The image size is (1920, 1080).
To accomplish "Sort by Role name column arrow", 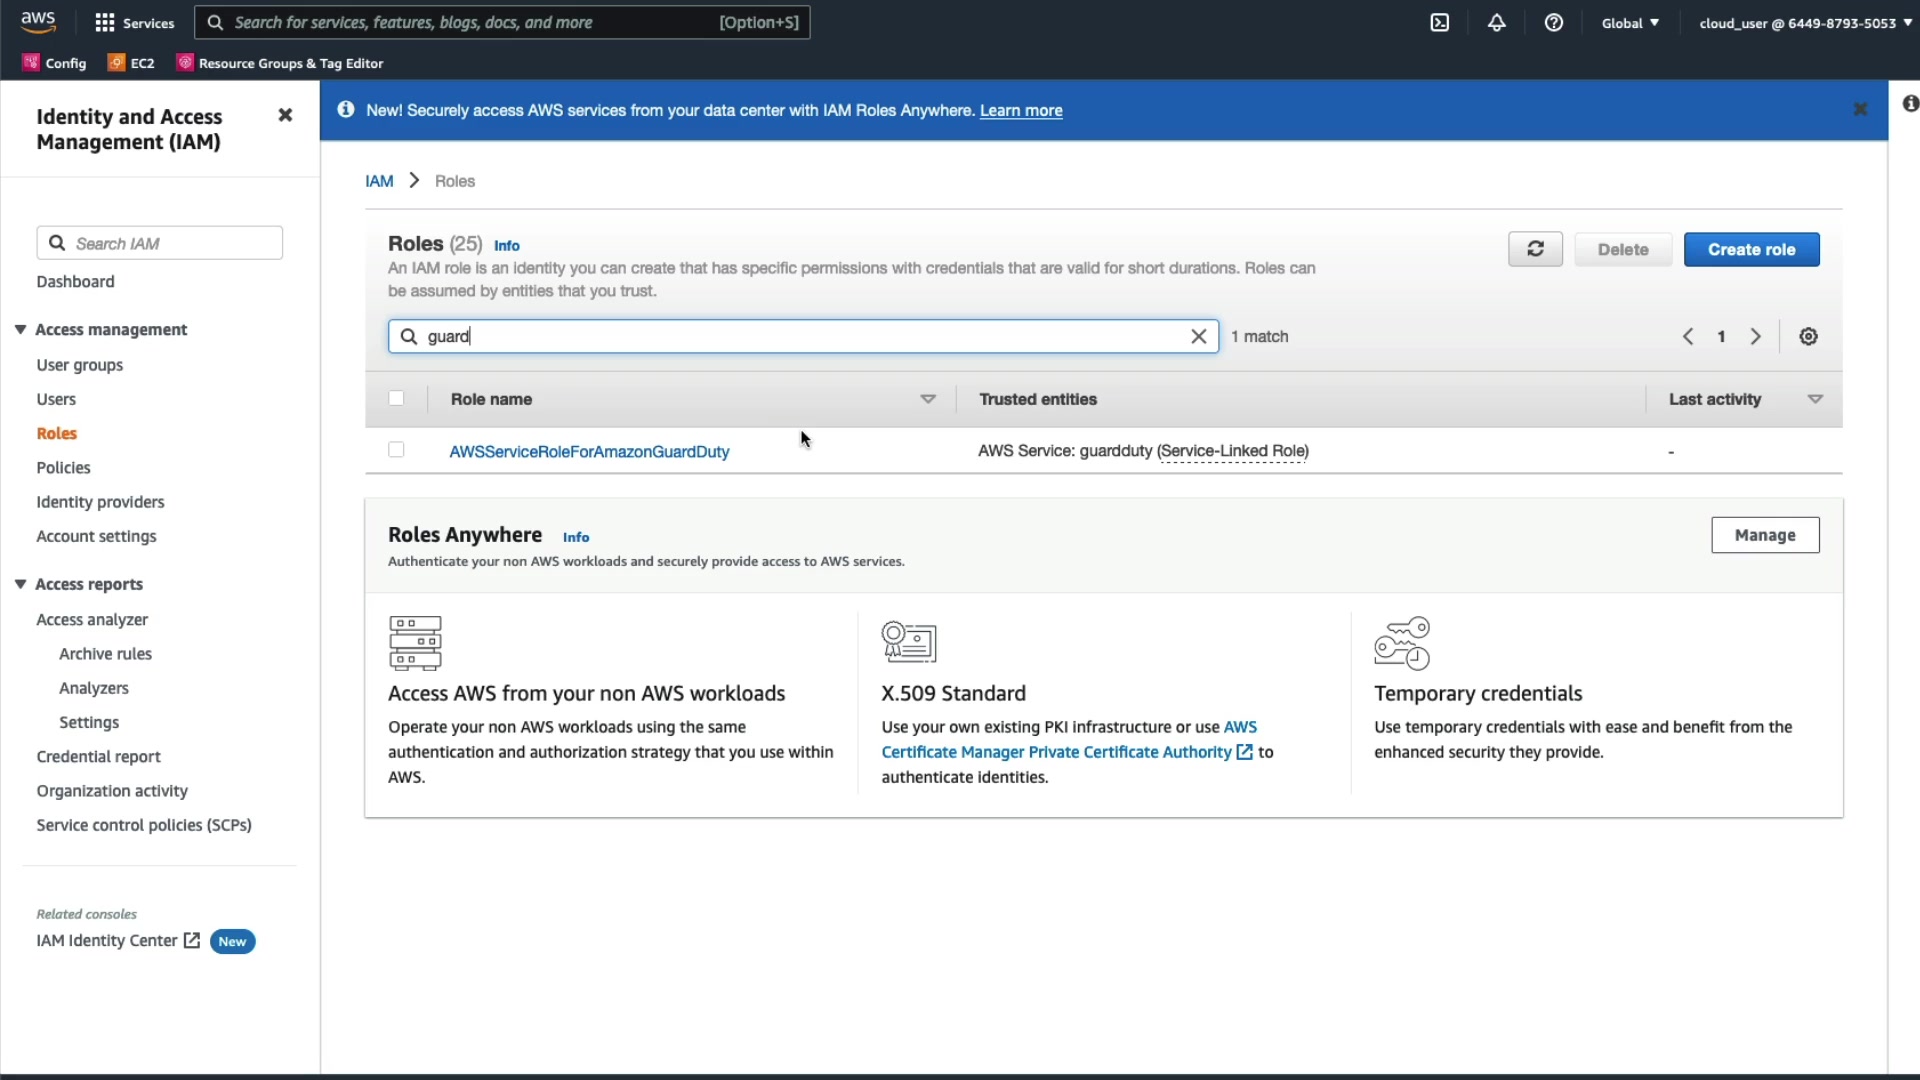I will (927, 399).
